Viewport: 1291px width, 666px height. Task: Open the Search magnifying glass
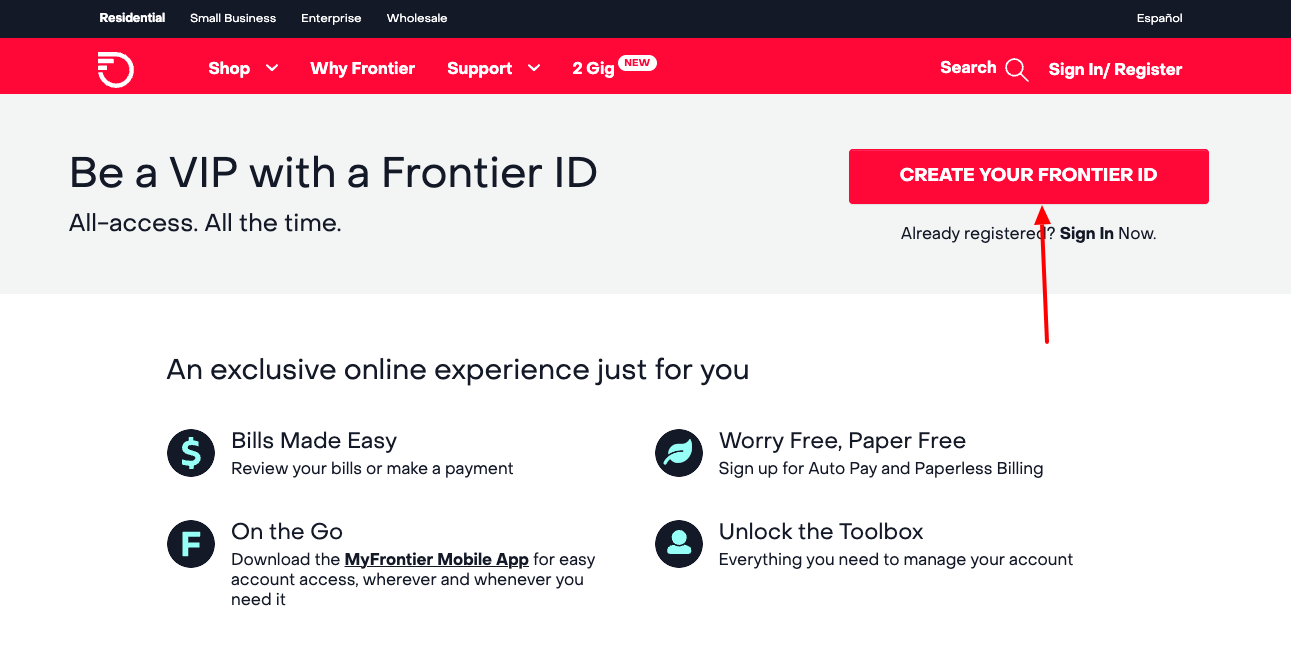[x=1016, y=69]
